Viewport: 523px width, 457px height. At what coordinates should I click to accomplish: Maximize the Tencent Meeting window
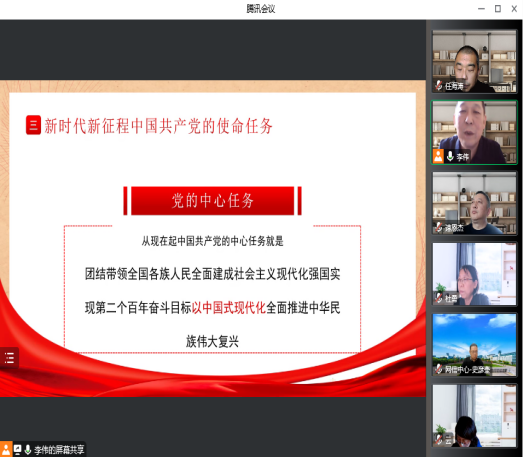pyautogui.click(x=498, y=9)
